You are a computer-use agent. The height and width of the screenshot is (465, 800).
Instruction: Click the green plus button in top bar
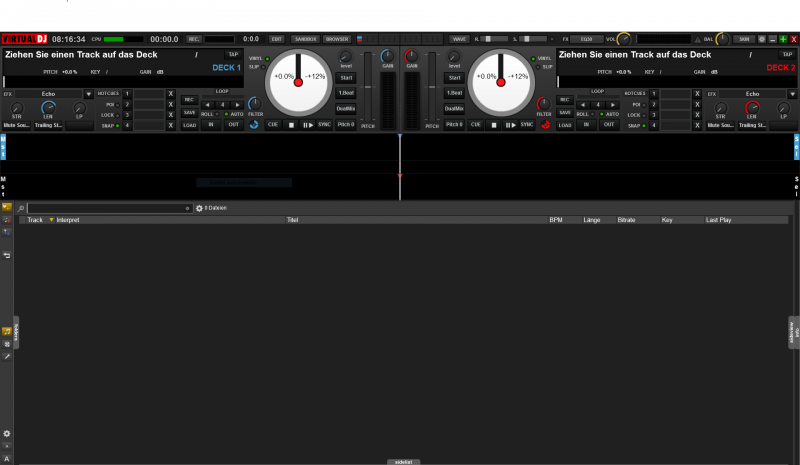pyautogui.click(x=783, y=39)
